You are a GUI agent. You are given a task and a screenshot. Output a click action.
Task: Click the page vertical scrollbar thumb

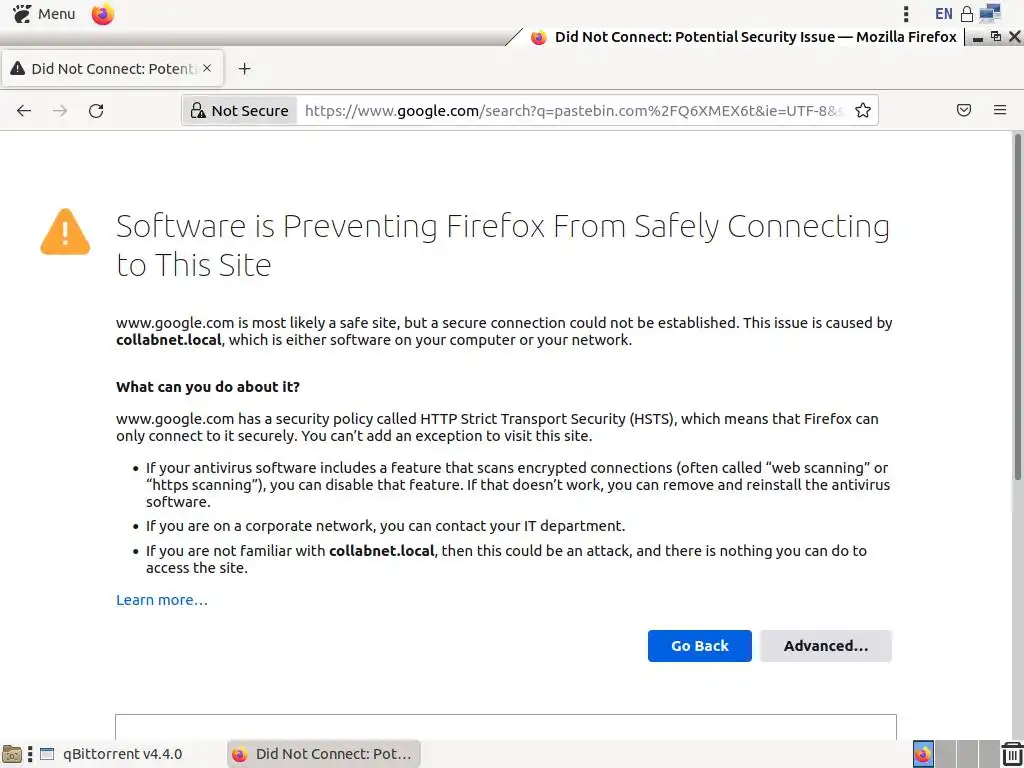point(1018,300)
